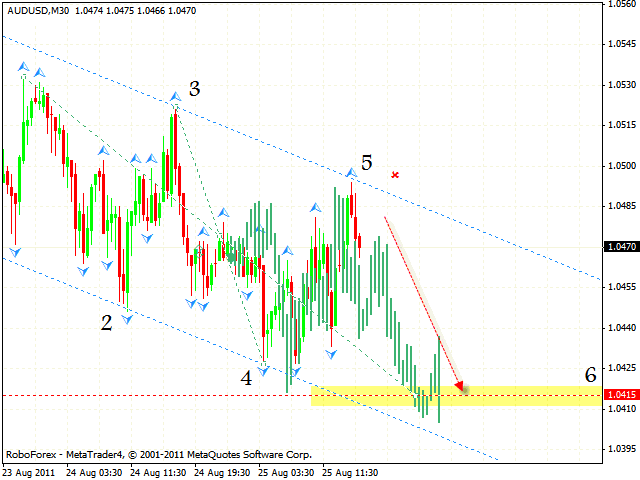Select the 1.0515 price axis label
Image resolution: width=640 pixels, height=480 pixels.
click(x=622, y=125)
